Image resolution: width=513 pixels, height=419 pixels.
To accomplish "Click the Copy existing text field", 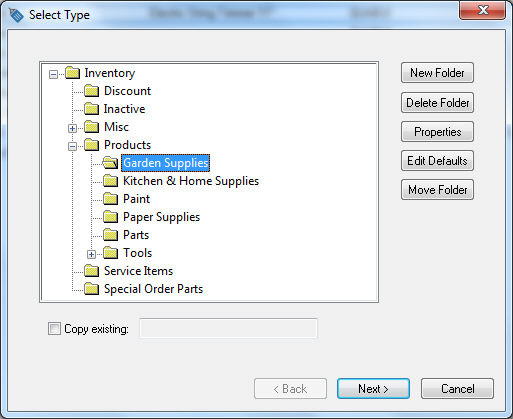I will (x=228, y=328).
